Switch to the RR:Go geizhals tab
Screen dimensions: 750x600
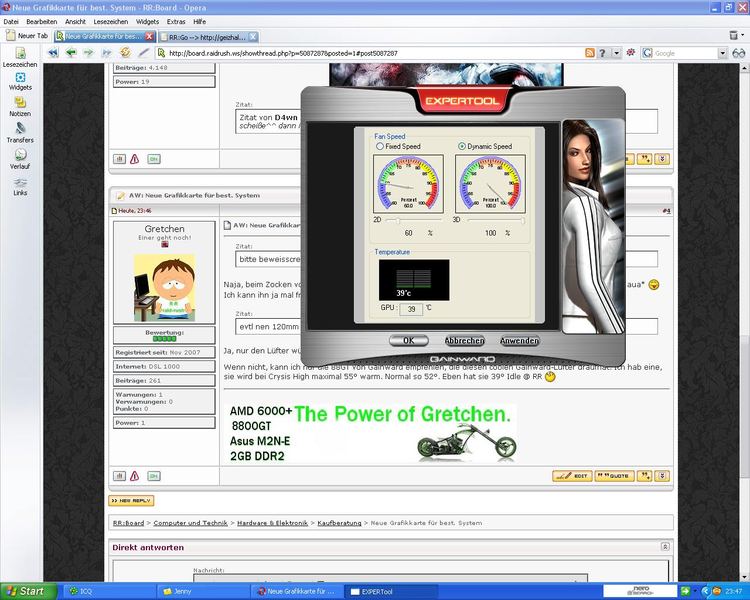click(x=208, y=36)
